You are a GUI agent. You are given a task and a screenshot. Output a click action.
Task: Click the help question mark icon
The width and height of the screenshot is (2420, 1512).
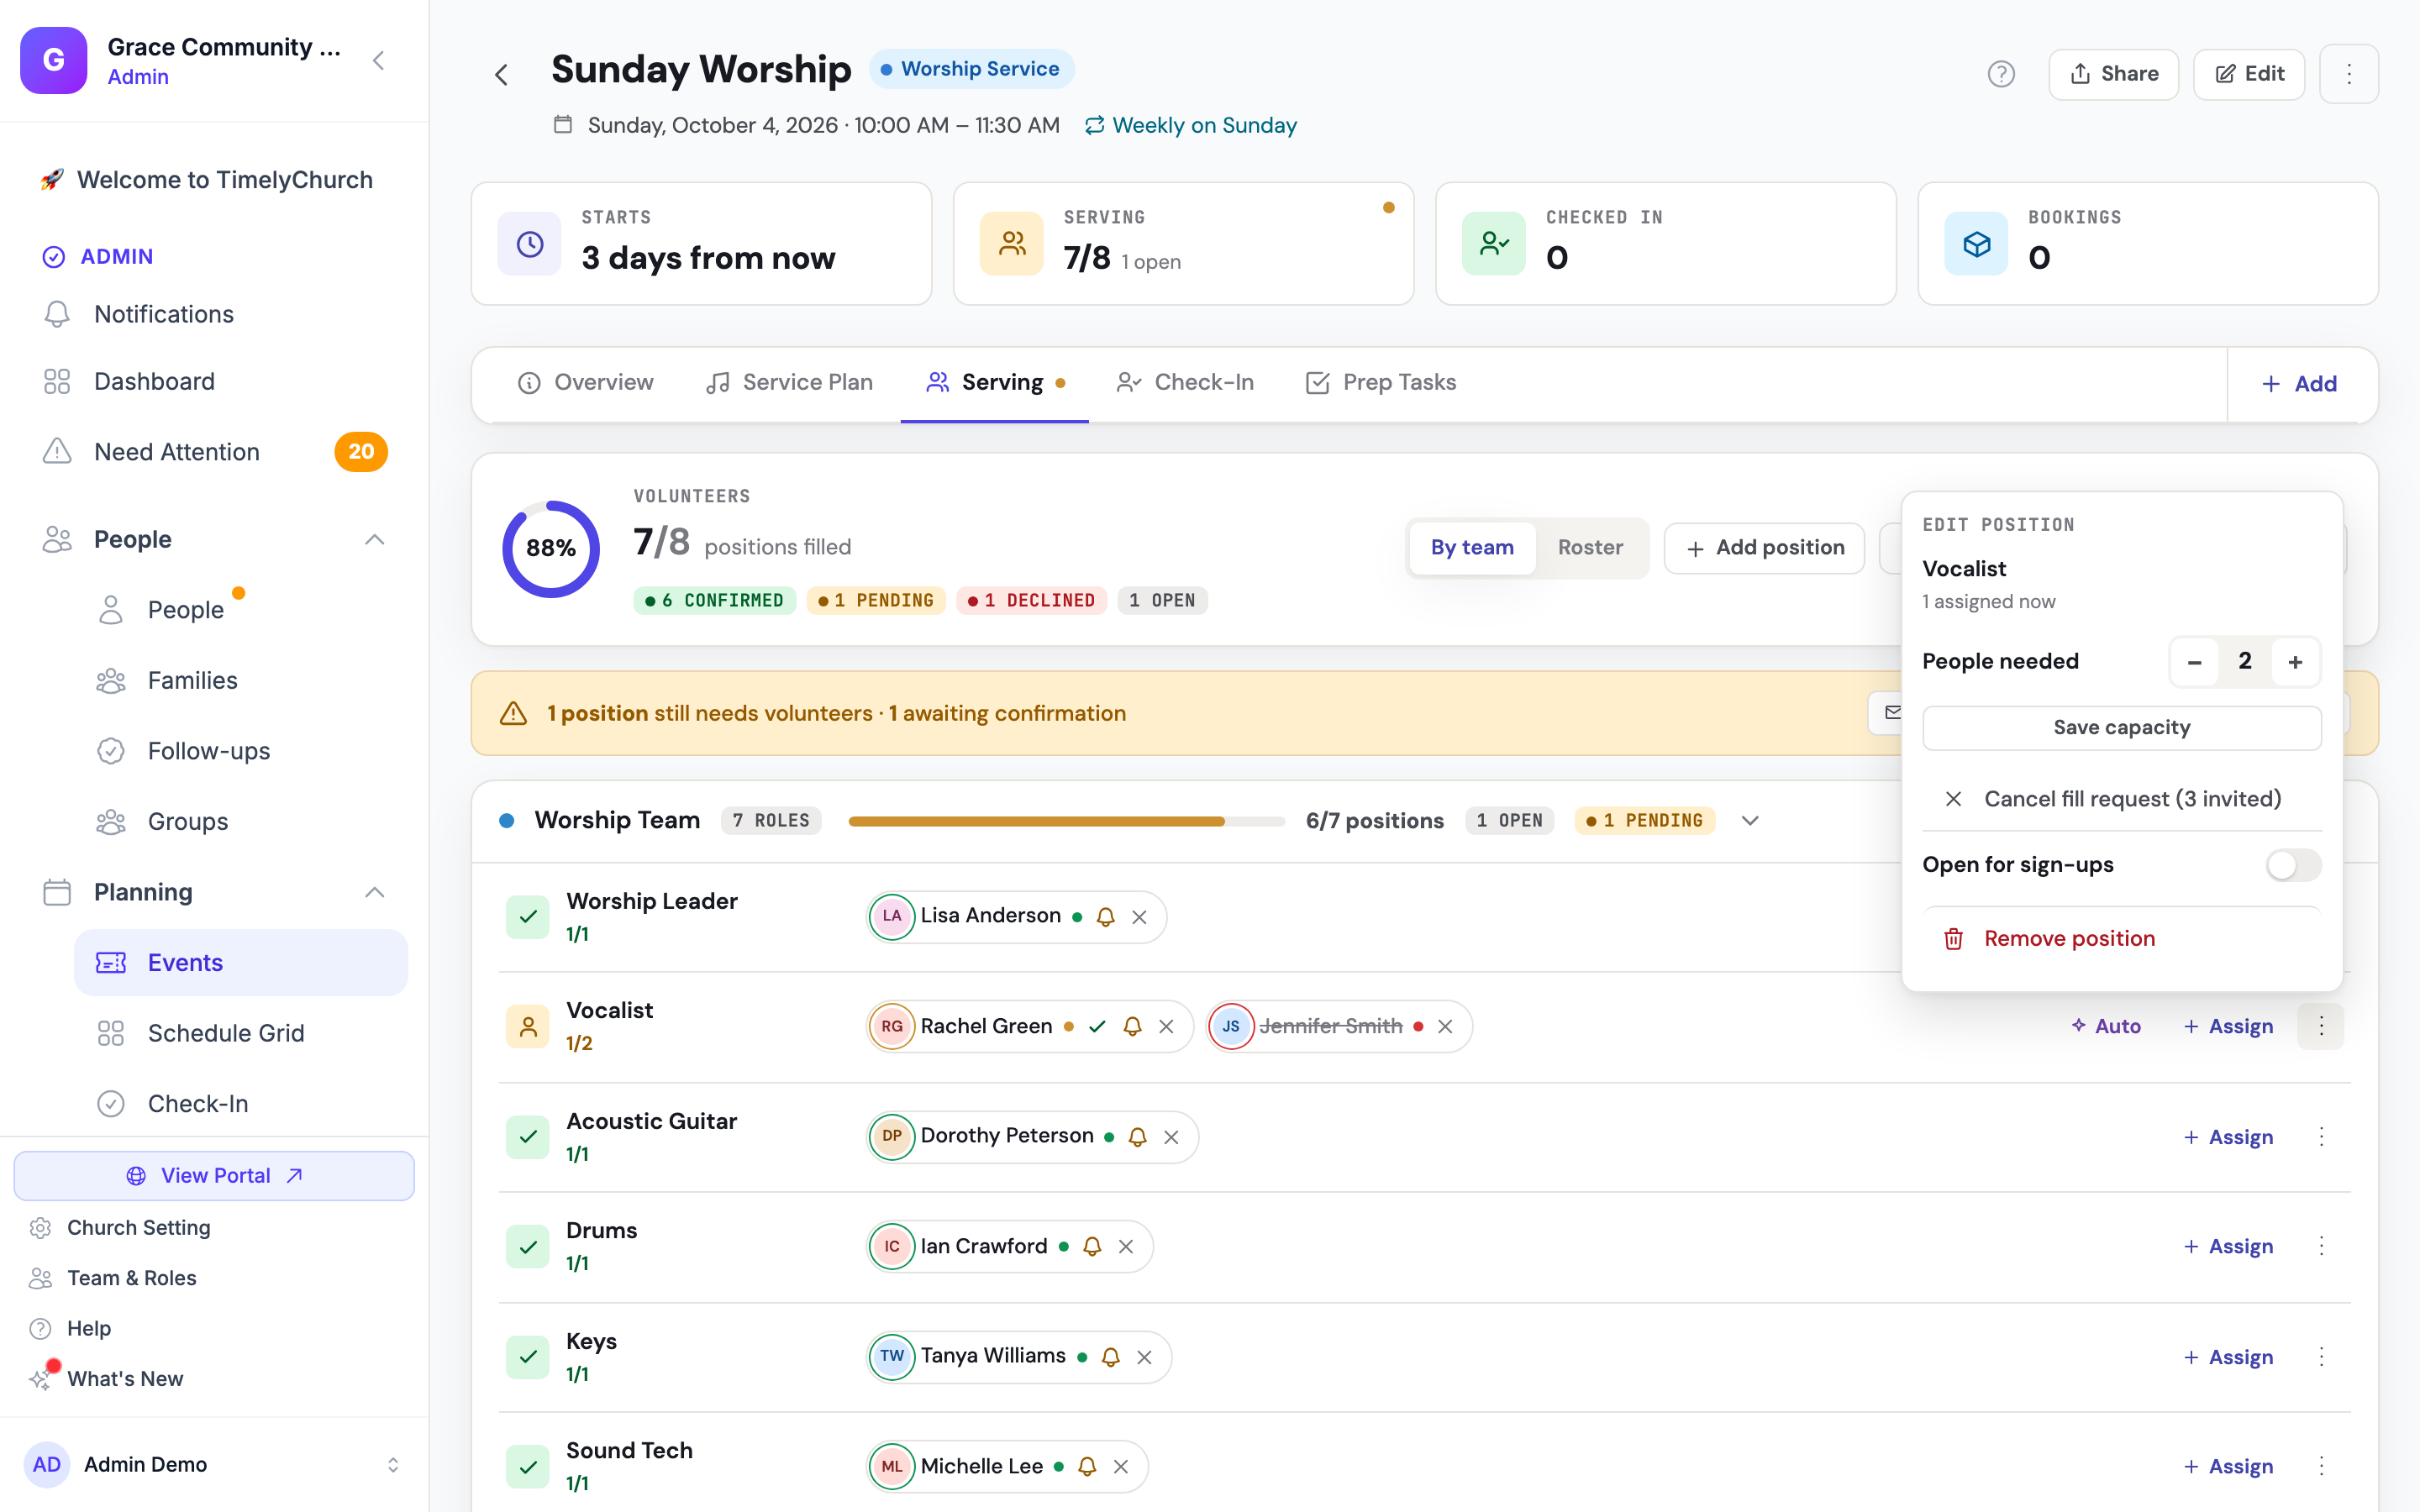pyautogui.click(x=2001, y=74)
